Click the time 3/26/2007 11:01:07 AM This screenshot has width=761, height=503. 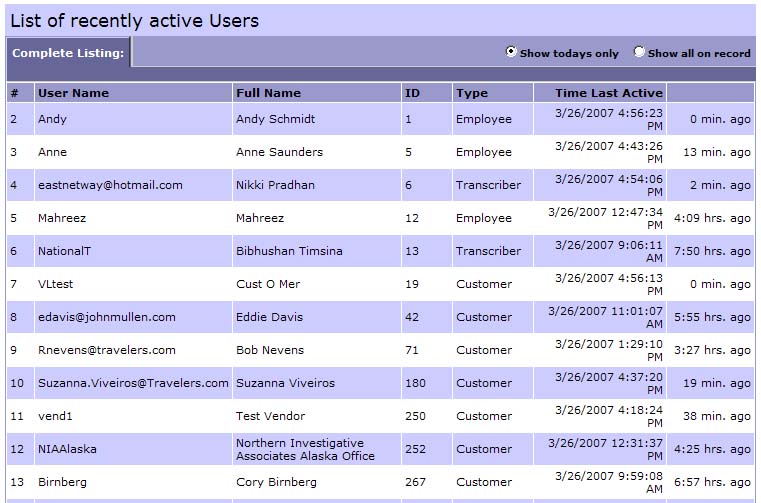(x=605, y=317)
